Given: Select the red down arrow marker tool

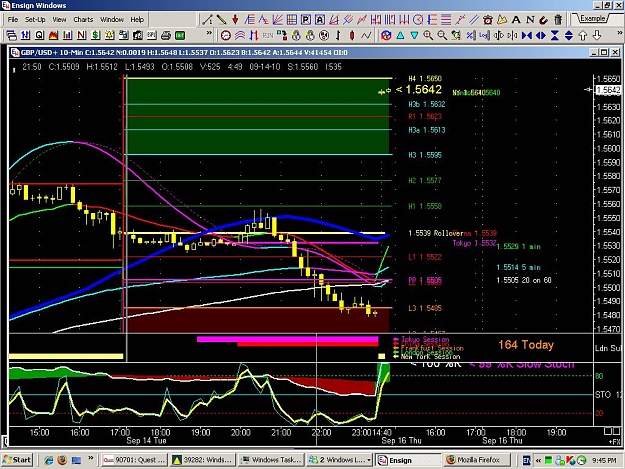Looking at the screenshot, I should [235, 20].
